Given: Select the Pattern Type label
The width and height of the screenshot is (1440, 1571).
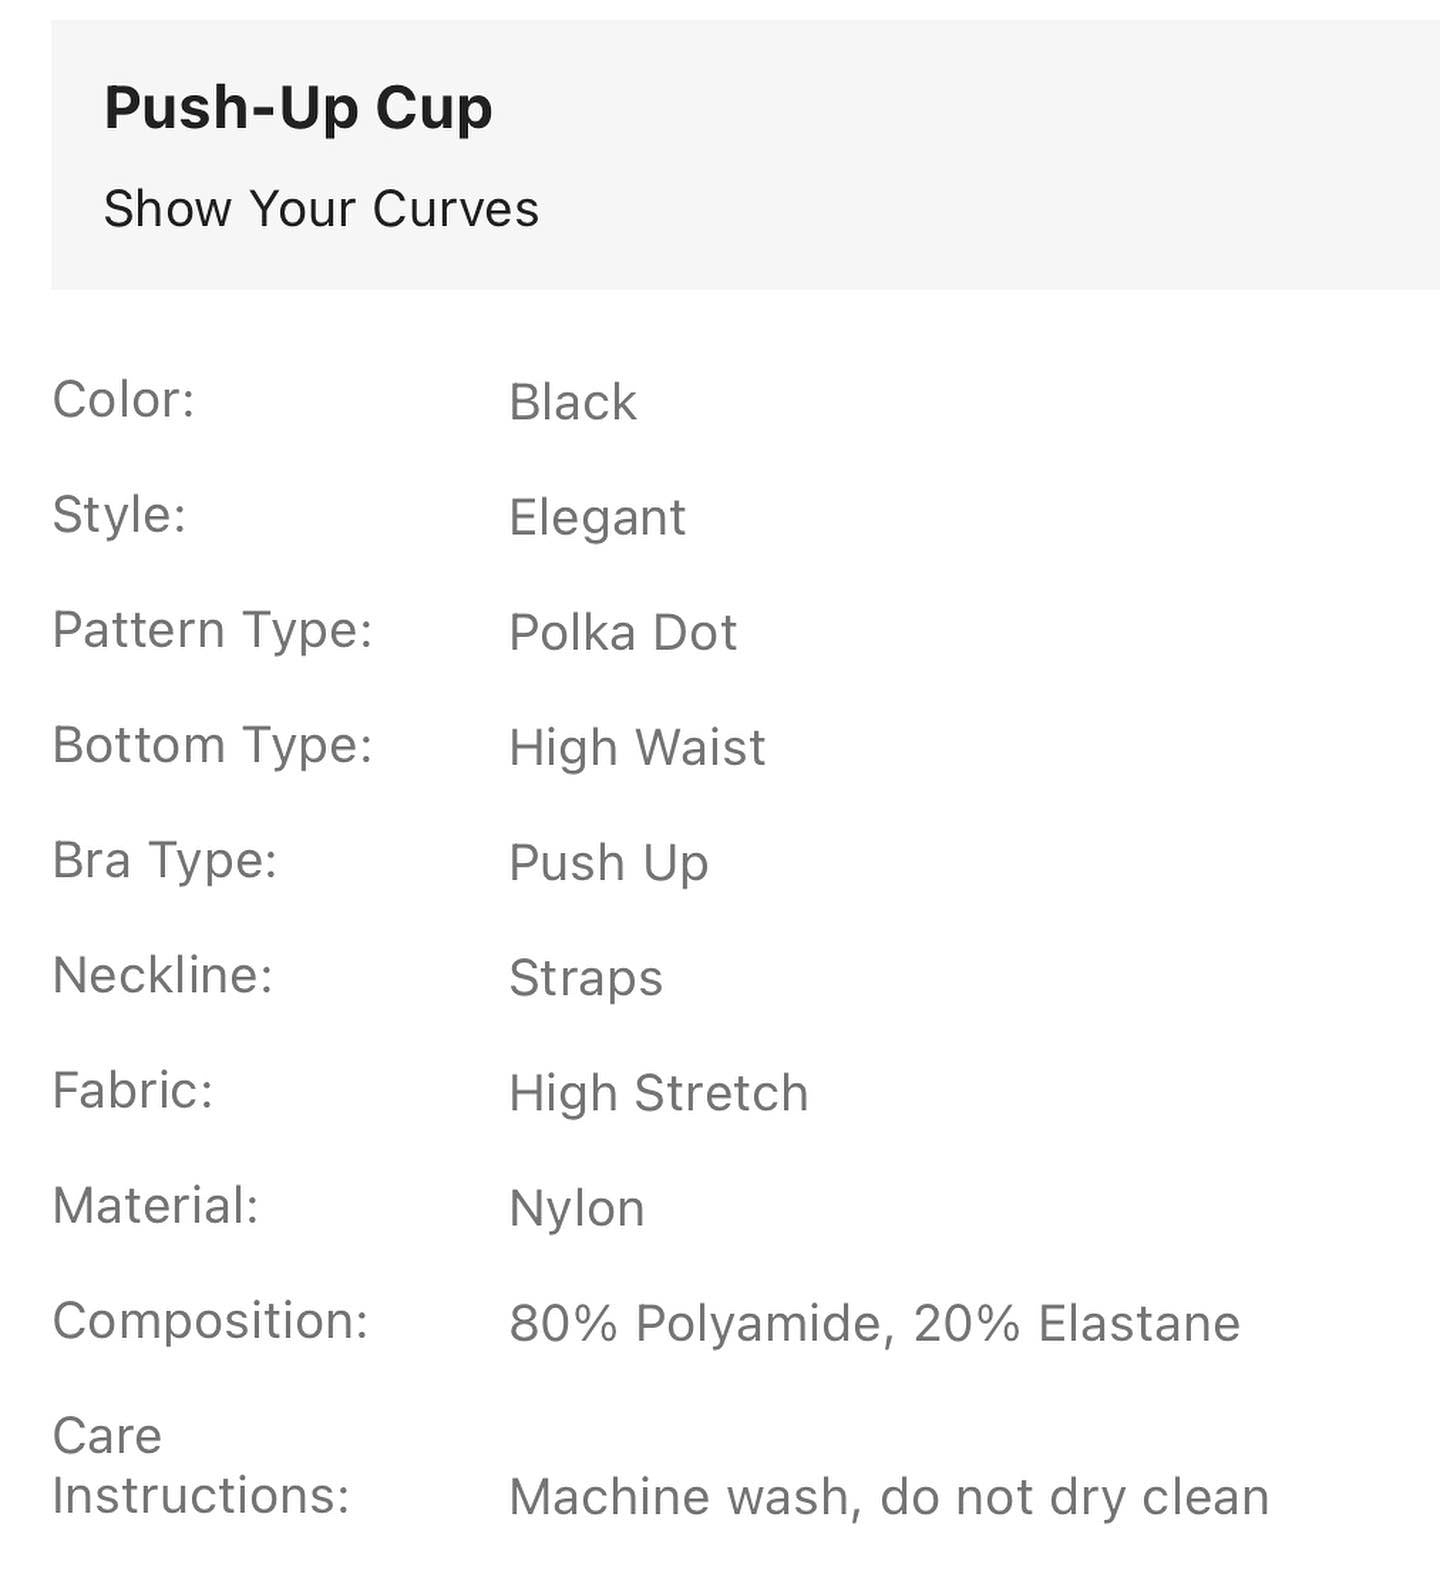Looking at the screenshot, I should 212,630.
